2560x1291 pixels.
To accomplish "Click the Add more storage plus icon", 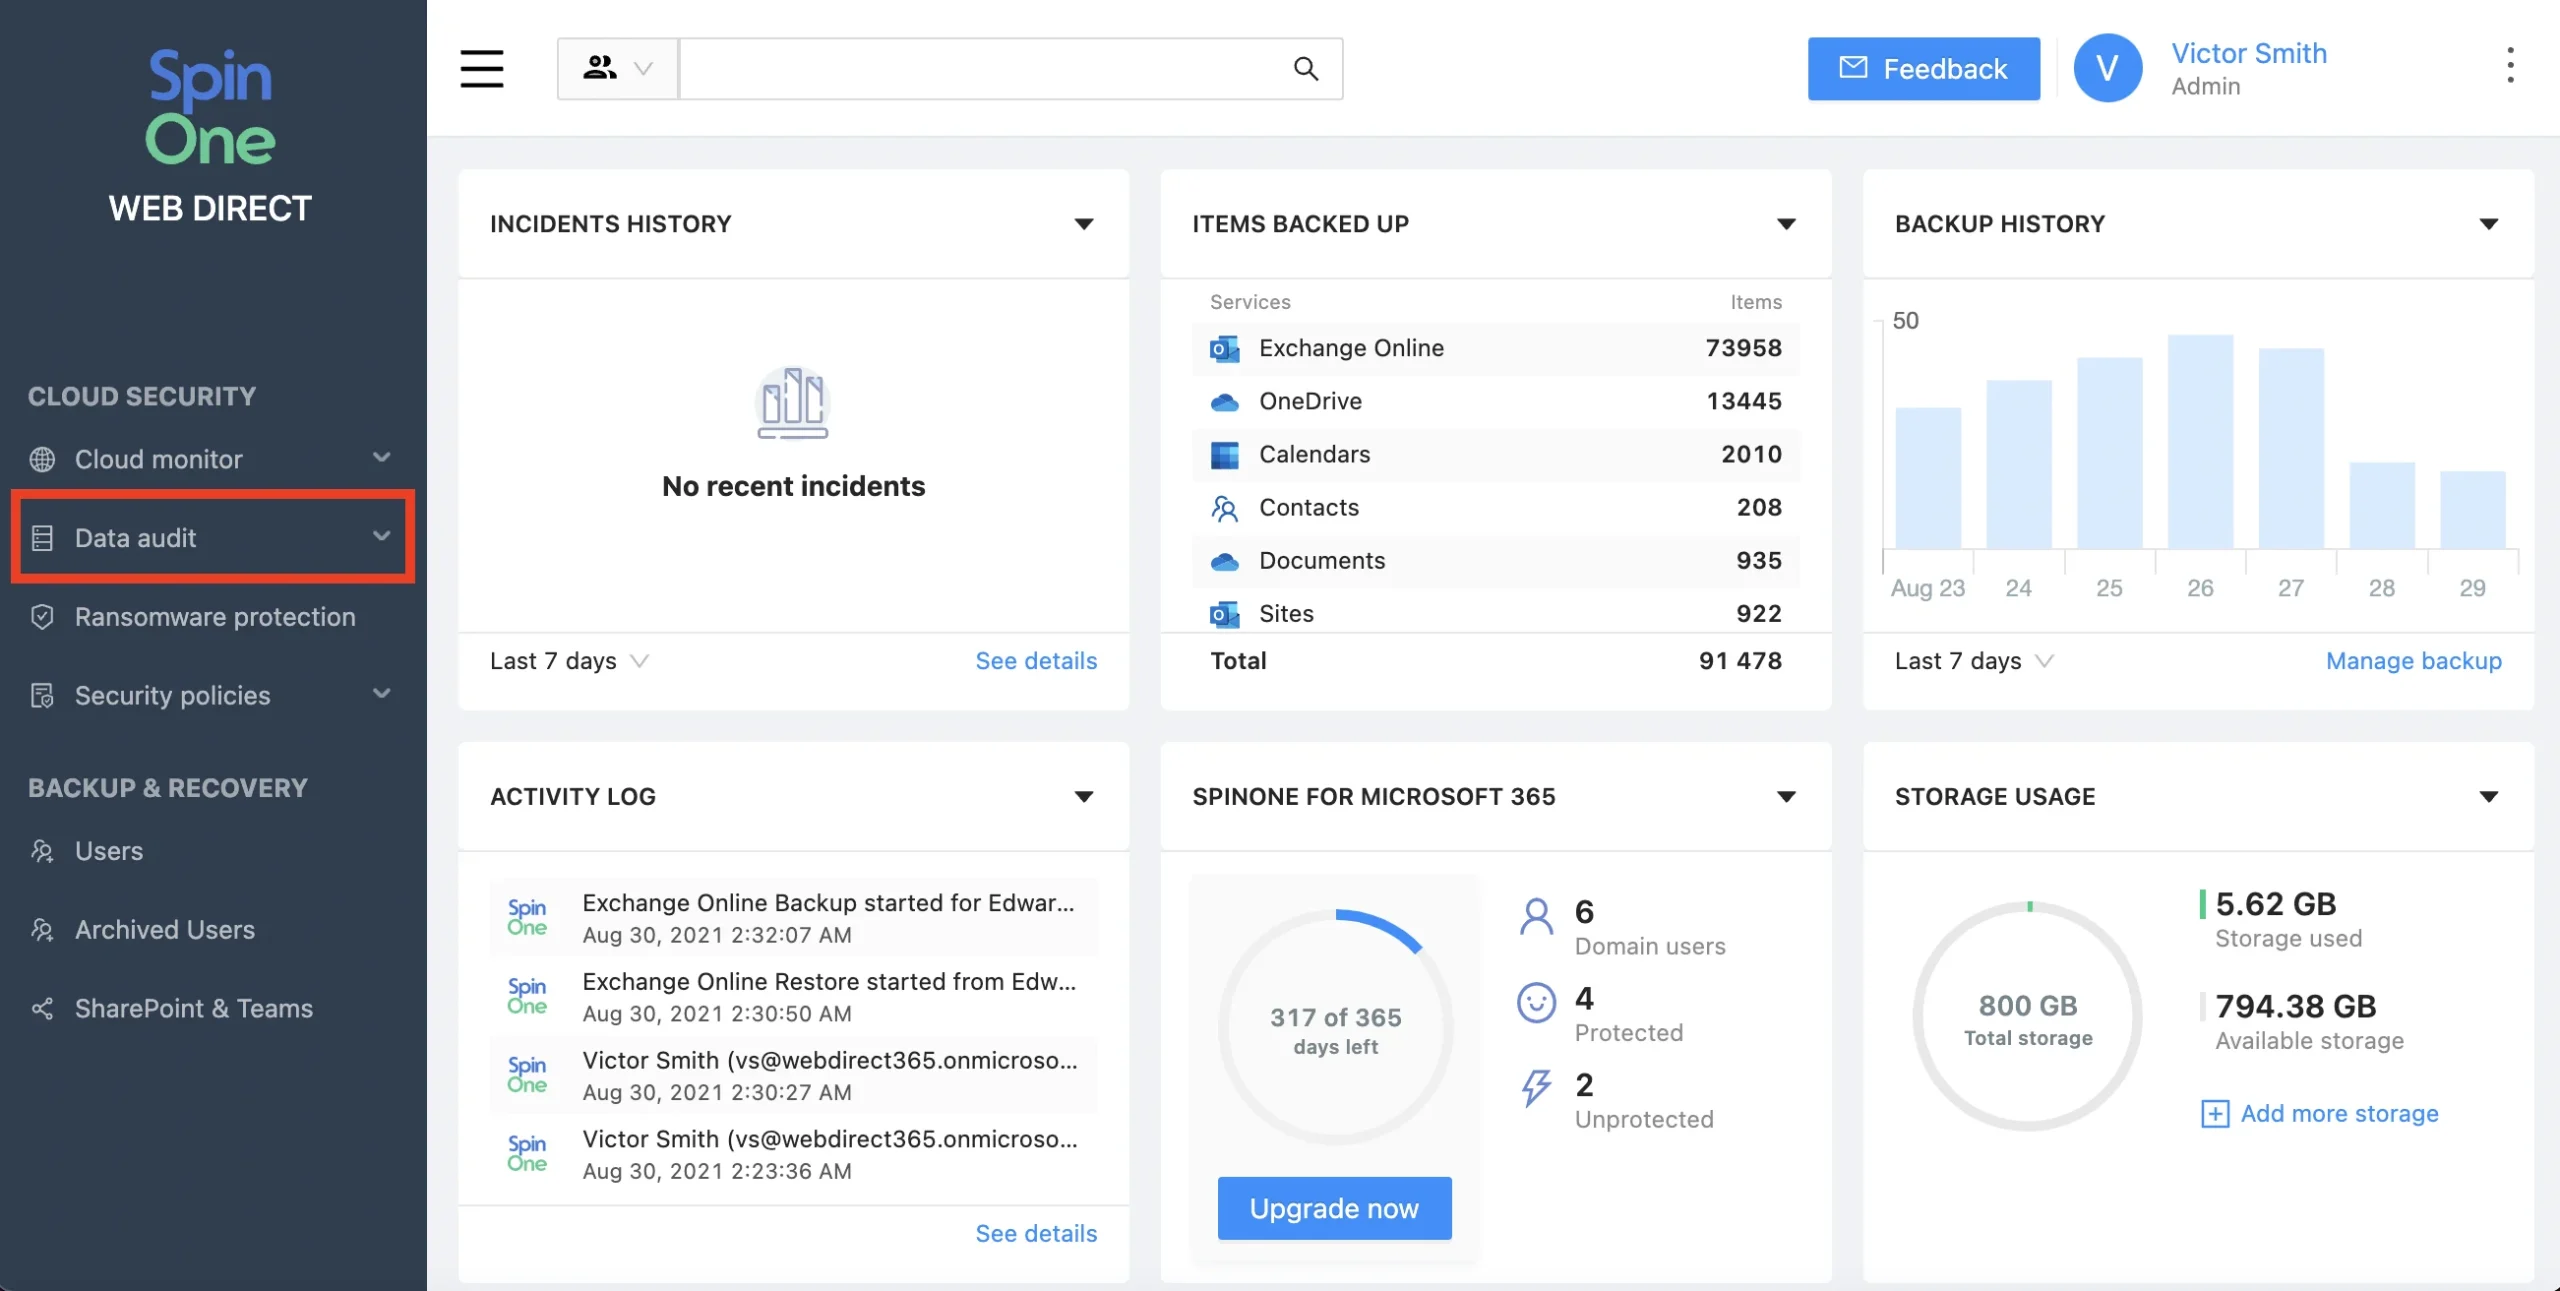I will (x=2215, y=1114).
